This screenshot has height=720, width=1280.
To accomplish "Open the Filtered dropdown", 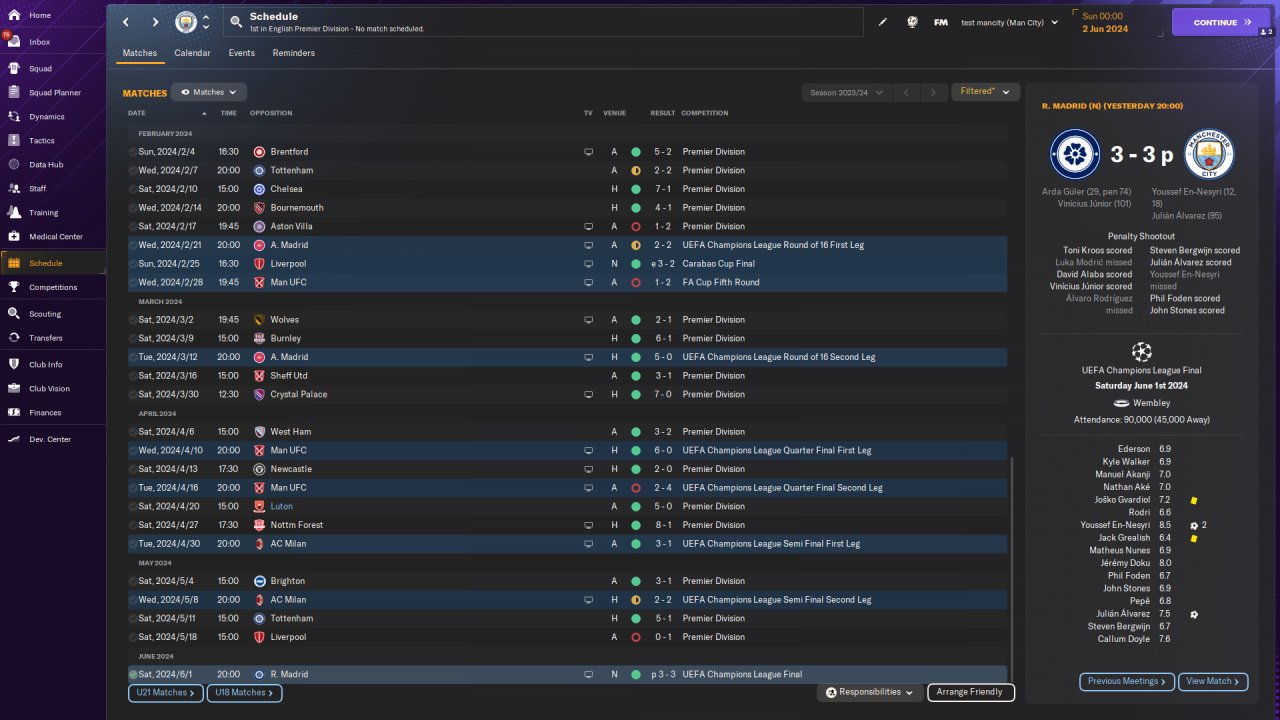I will tap(985, 92).
